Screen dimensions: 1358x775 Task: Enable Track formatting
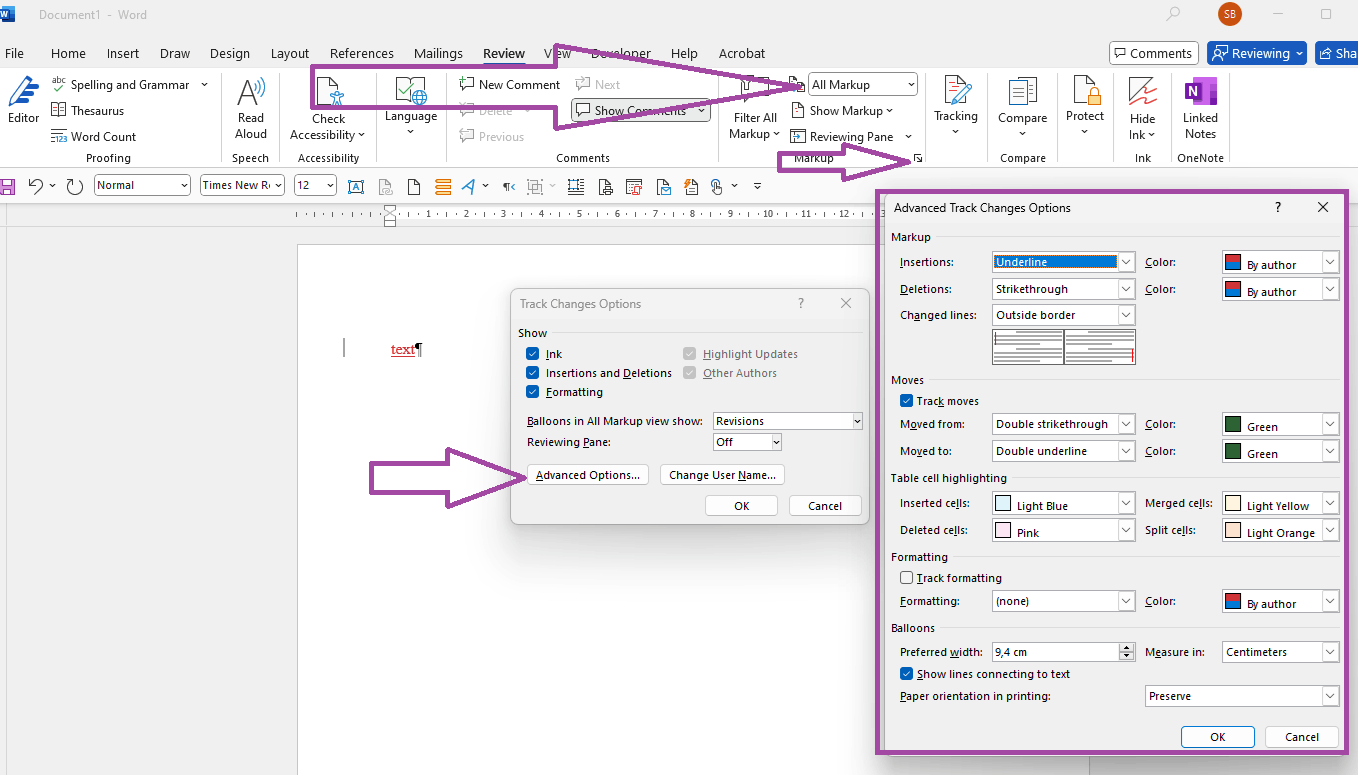906,577
